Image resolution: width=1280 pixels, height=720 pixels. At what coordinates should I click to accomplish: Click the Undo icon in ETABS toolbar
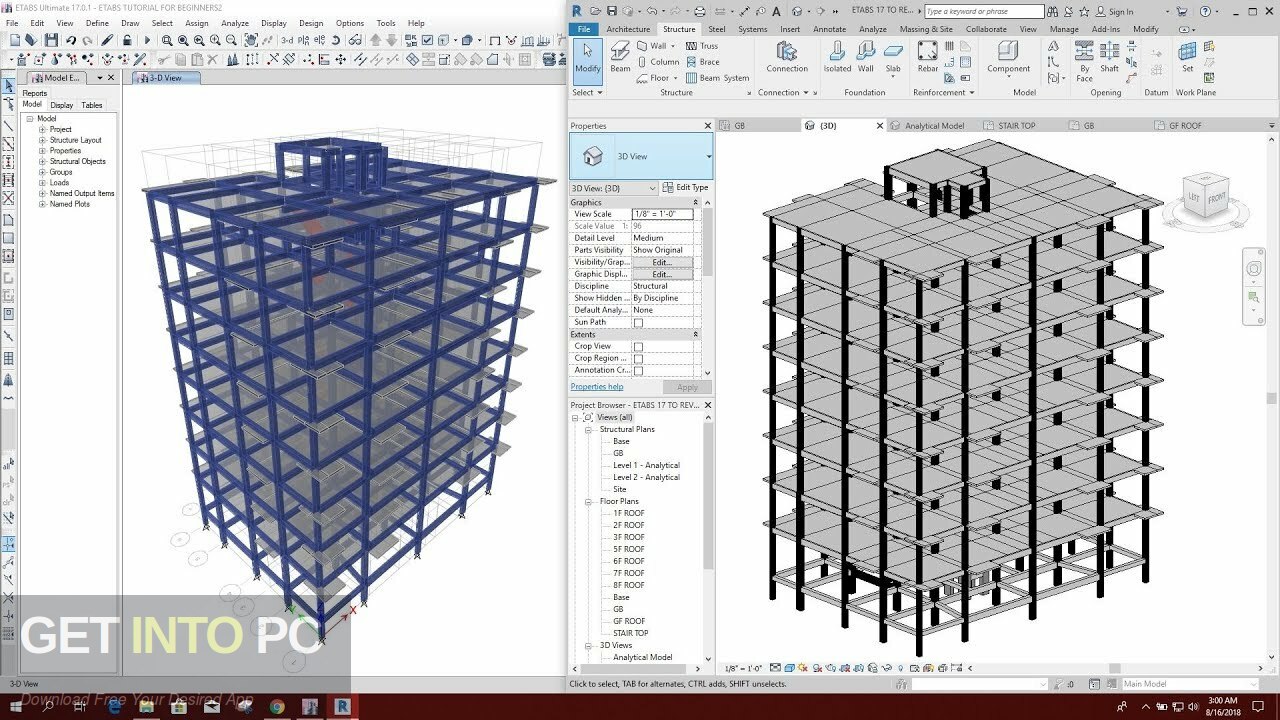coord(71,40)
